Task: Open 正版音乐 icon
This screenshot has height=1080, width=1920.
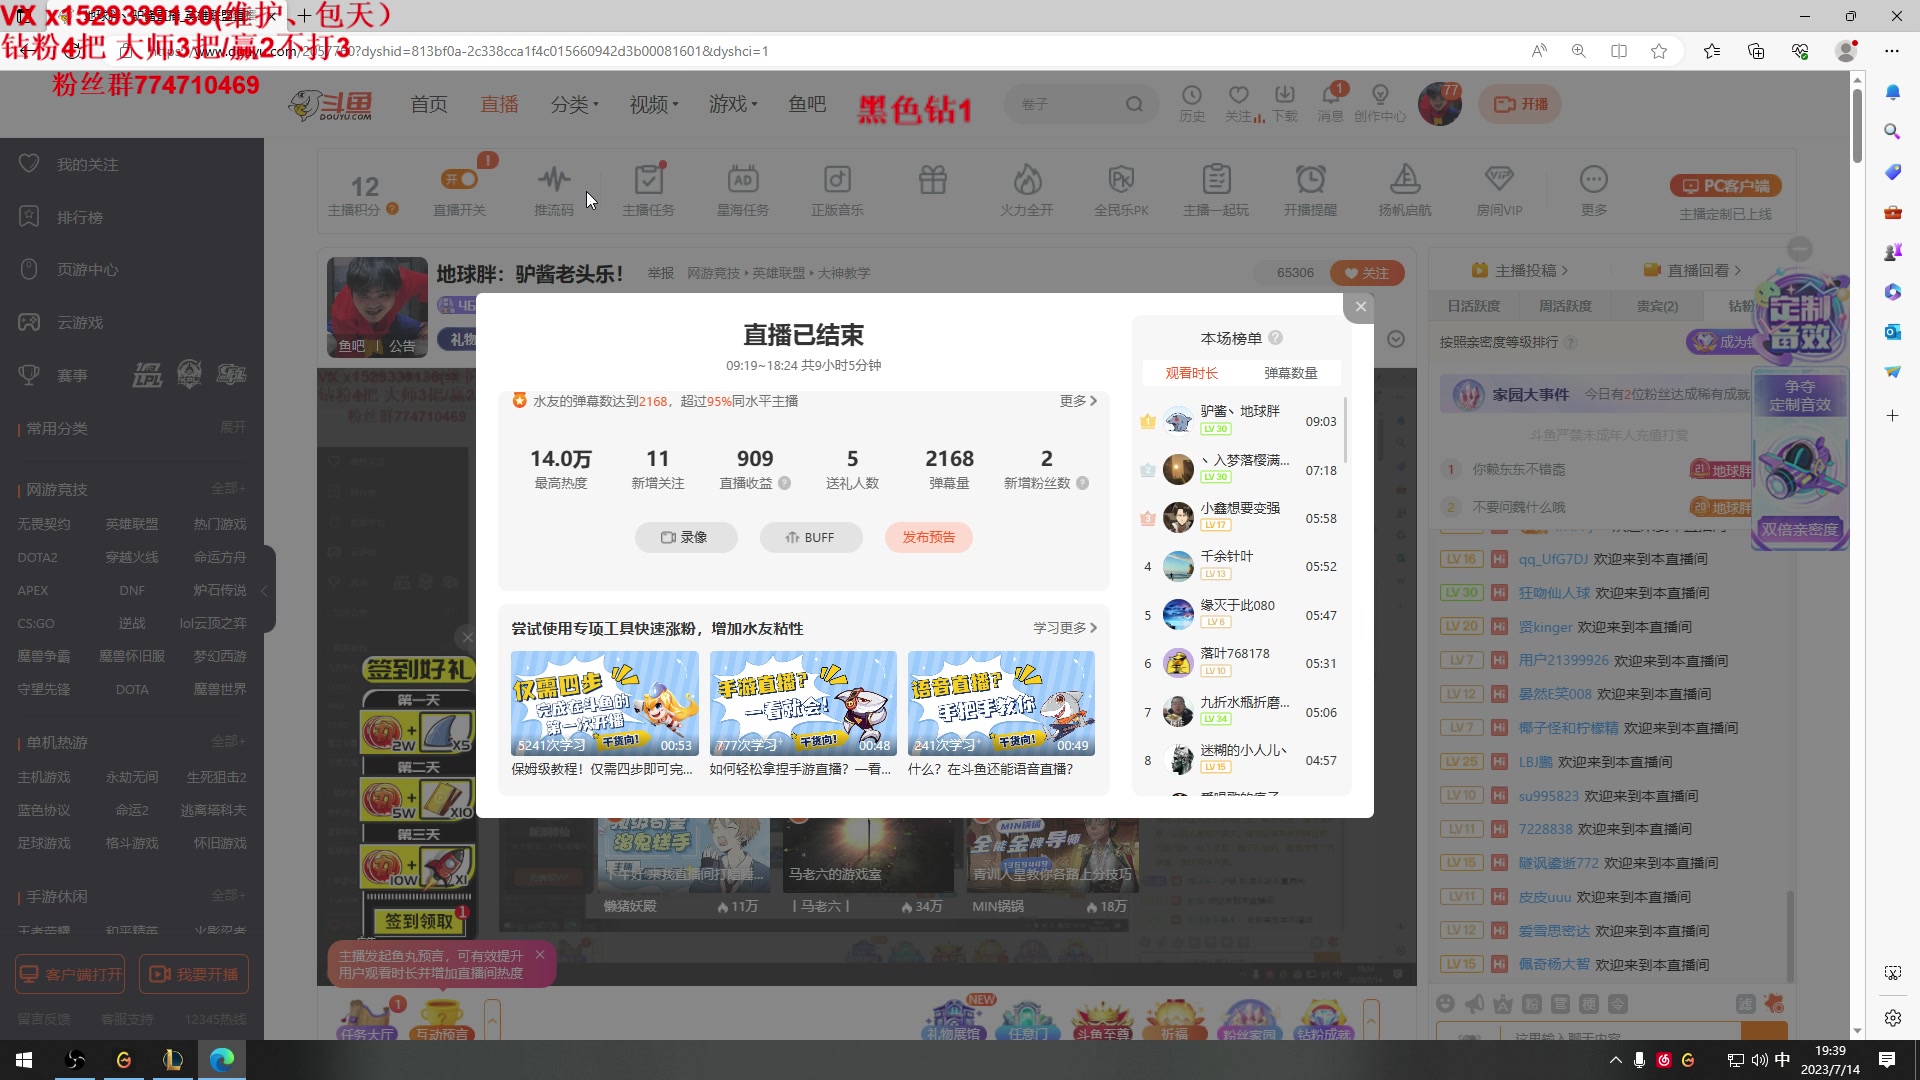Action: tap(837, 180)
